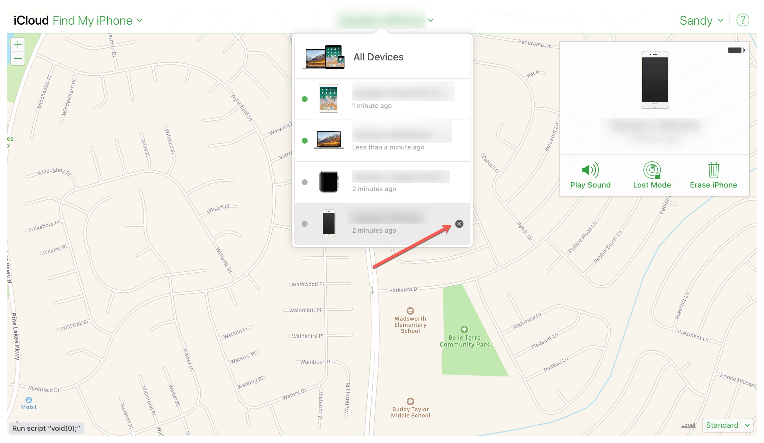Zoom out on the map with minus
Image resolution: width=764 pixels, height=443 pixels.
pyautogui.click(x=18, y=58)
